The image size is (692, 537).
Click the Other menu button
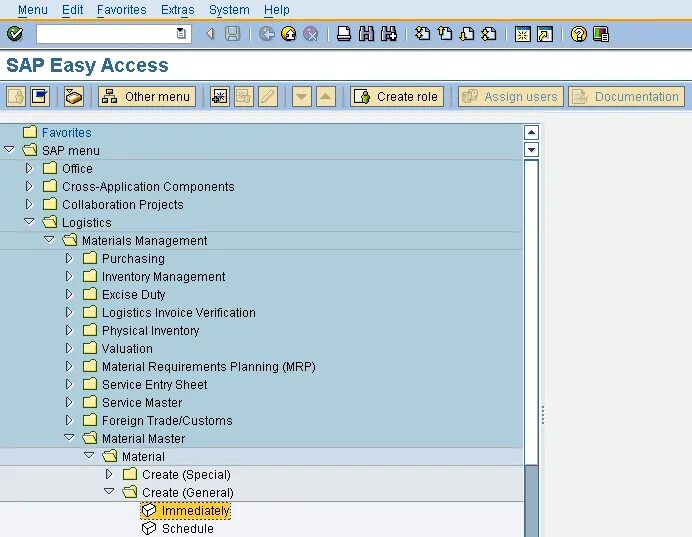pos(147,97)
